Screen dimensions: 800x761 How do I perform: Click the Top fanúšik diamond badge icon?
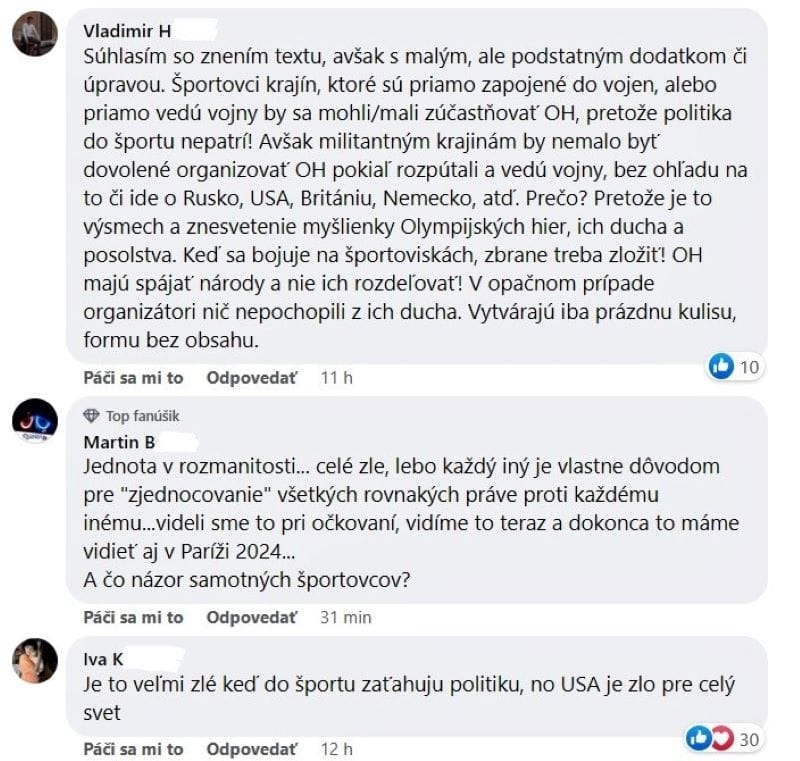click(91, 416)
